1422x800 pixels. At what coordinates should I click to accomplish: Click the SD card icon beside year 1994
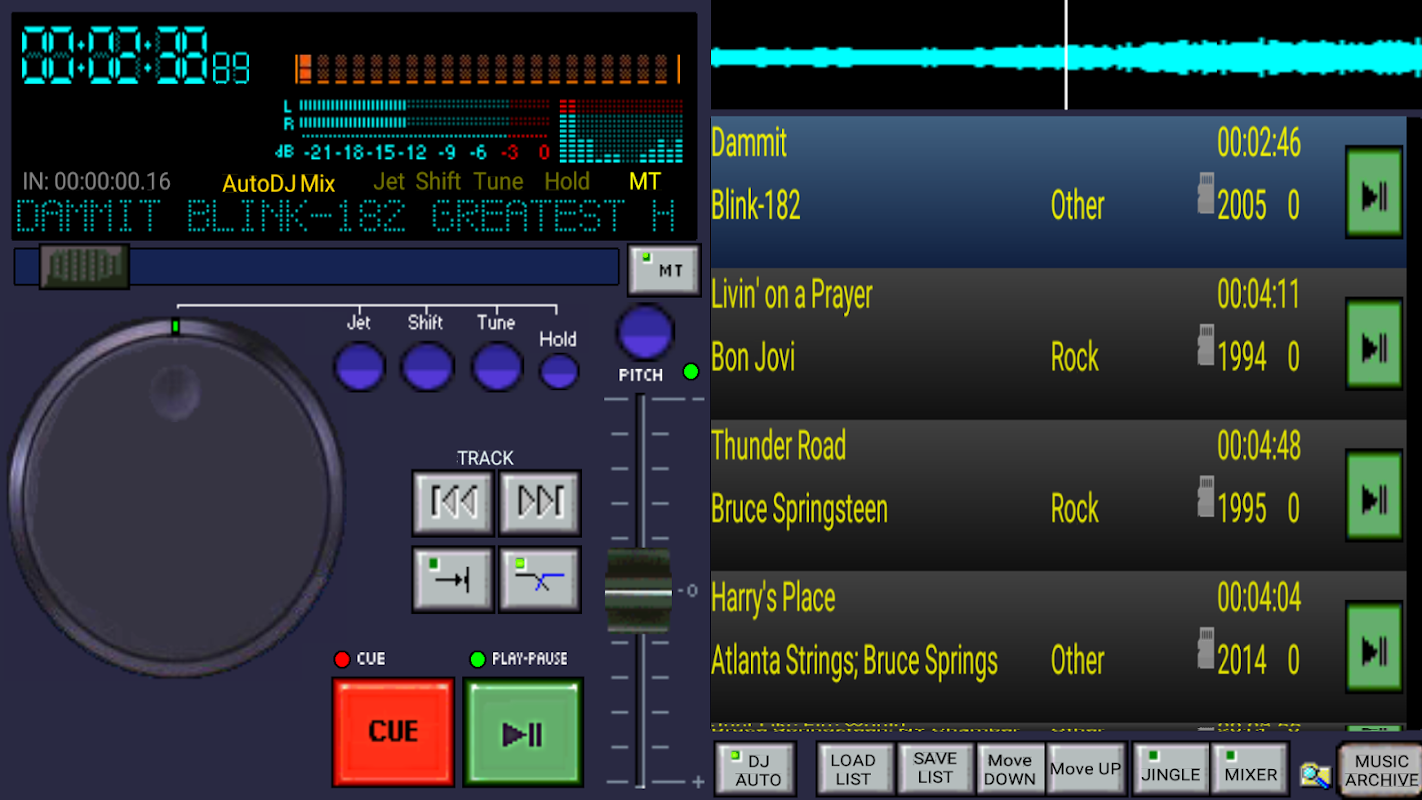(1206, 345)
